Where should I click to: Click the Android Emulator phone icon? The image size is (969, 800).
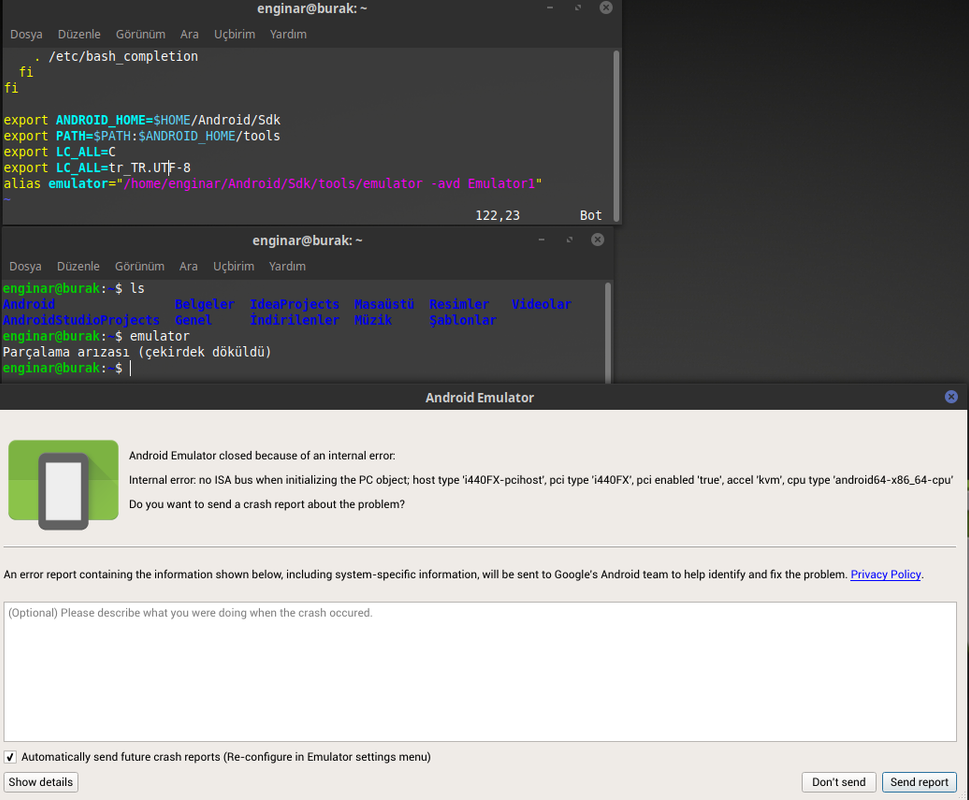pos(64,484)
